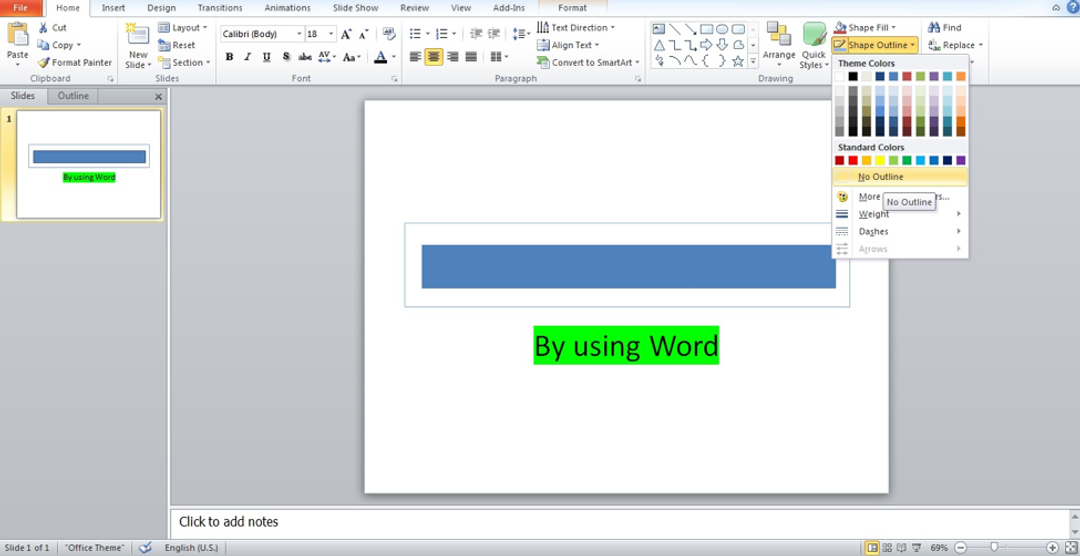Decrease font size with Shrink Font
This screenshot has height=556, width=1080.
[x=362, y=34]
